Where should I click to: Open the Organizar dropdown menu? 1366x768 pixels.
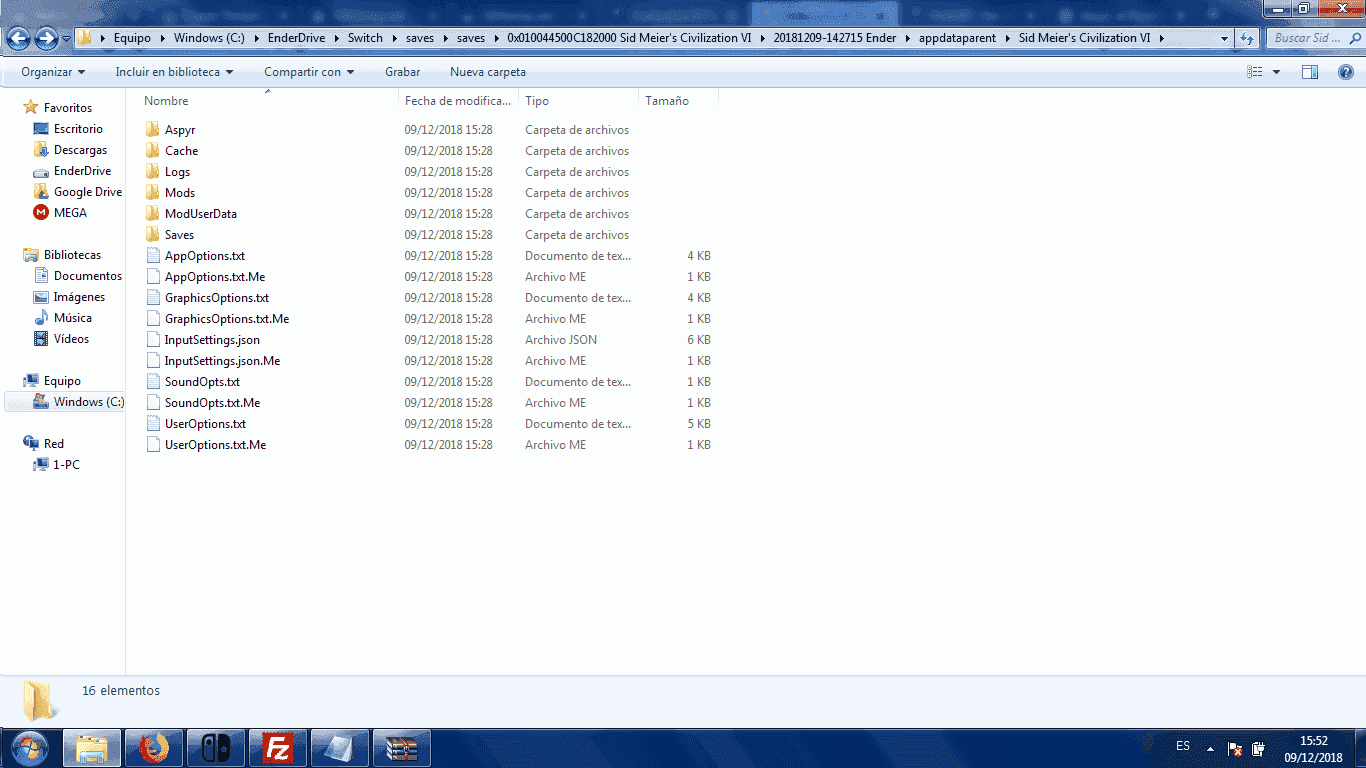tap(53, 72)
